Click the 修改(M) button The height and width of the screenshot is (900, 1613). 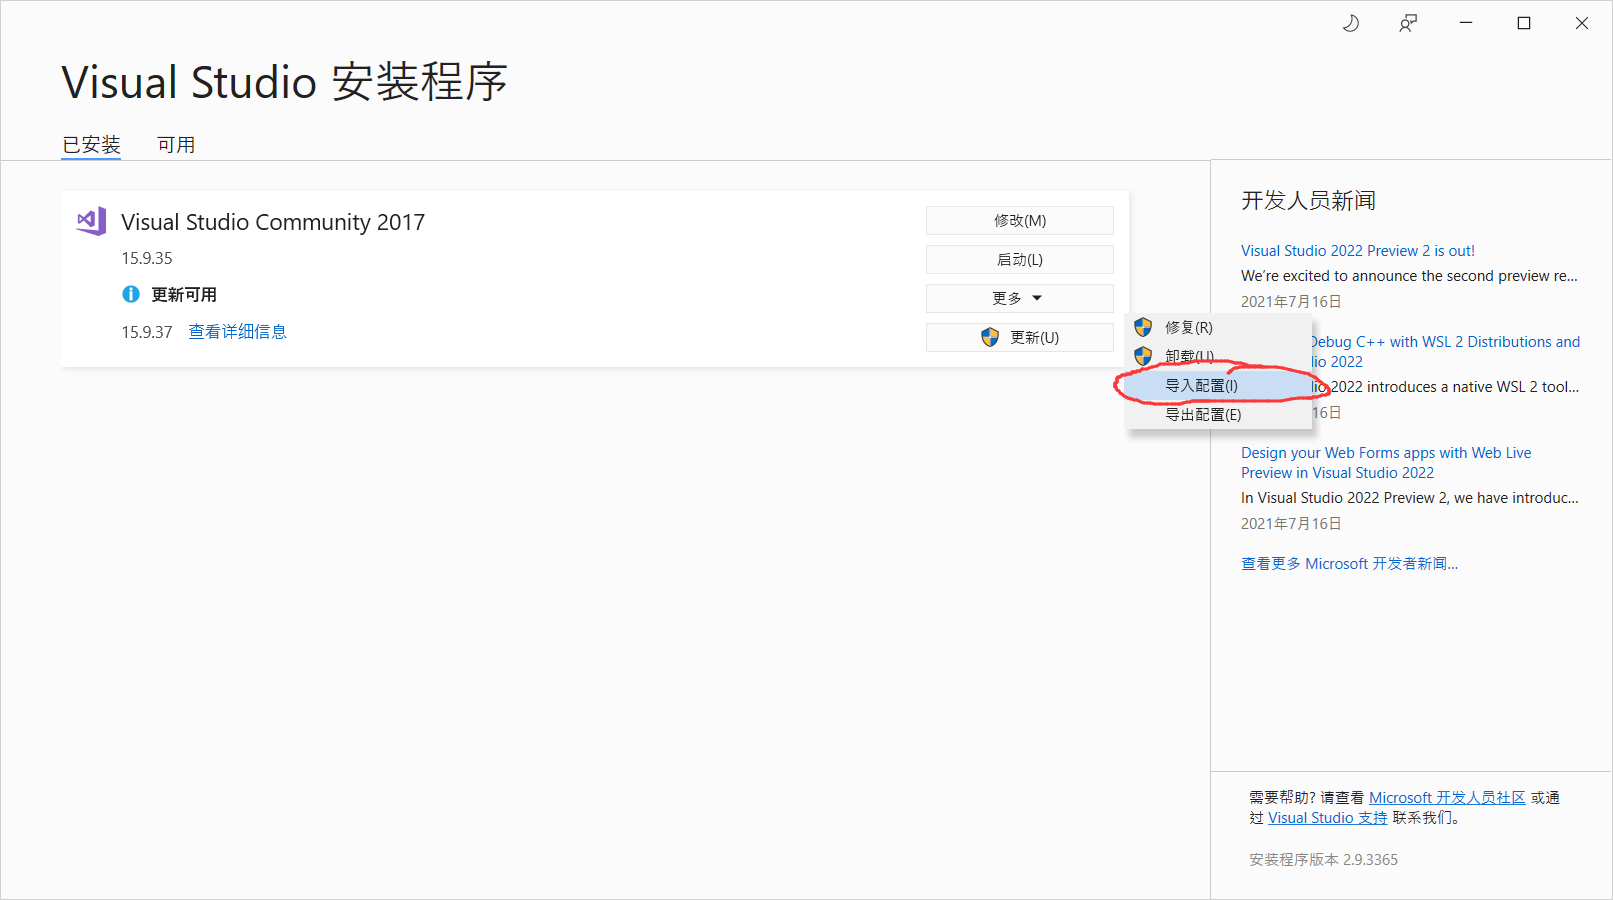pos(1019,220)
